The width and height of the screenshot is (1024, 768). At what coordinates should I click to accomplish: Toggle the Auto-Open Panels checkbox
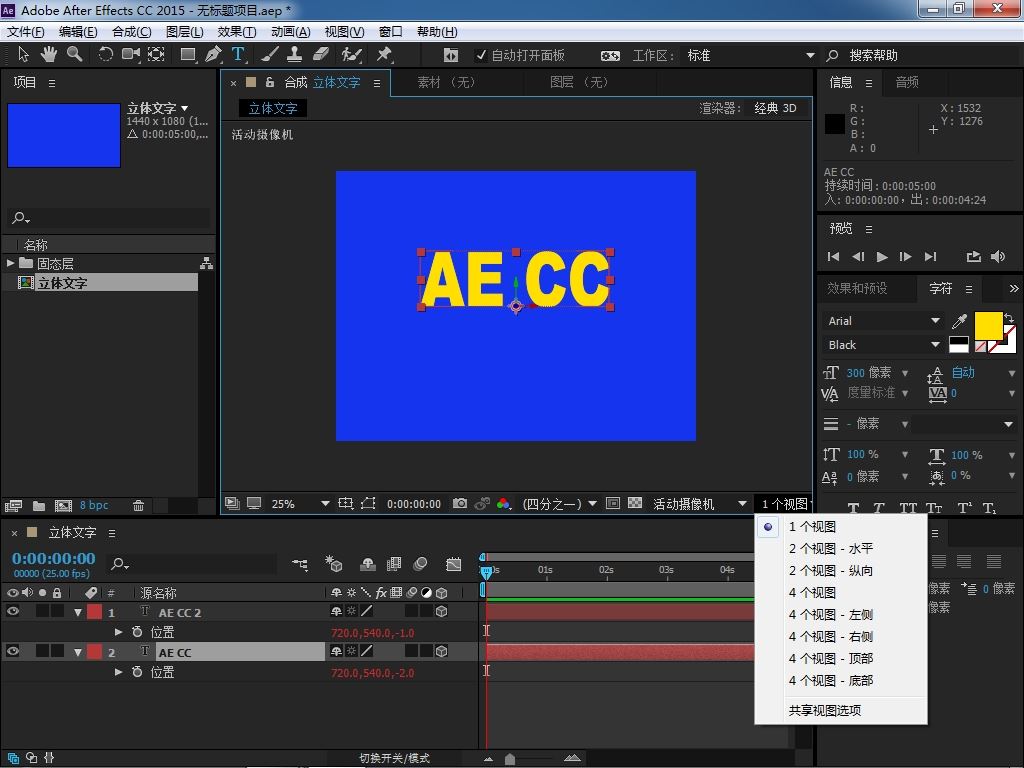(x=481, y=56)
